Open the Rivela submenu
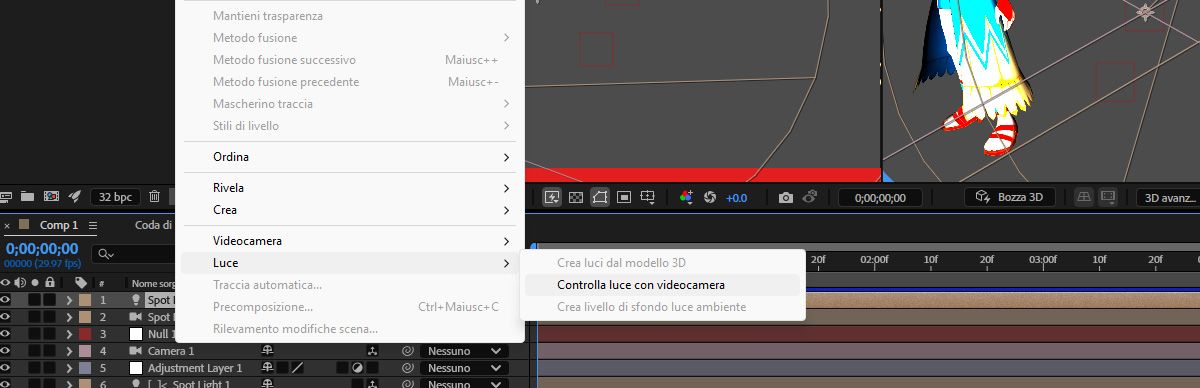The height and width of the screenshot is (388, 1200). pyautogui.click(x=351, y=188)
